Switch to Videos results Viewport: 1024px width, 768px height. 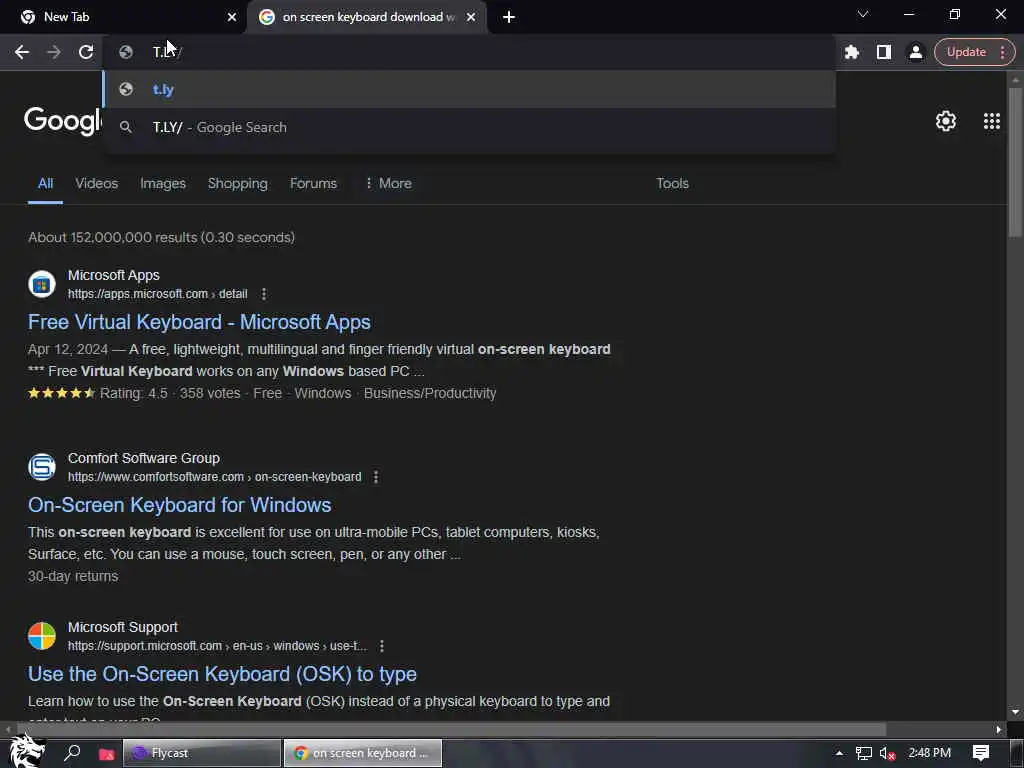97,184
